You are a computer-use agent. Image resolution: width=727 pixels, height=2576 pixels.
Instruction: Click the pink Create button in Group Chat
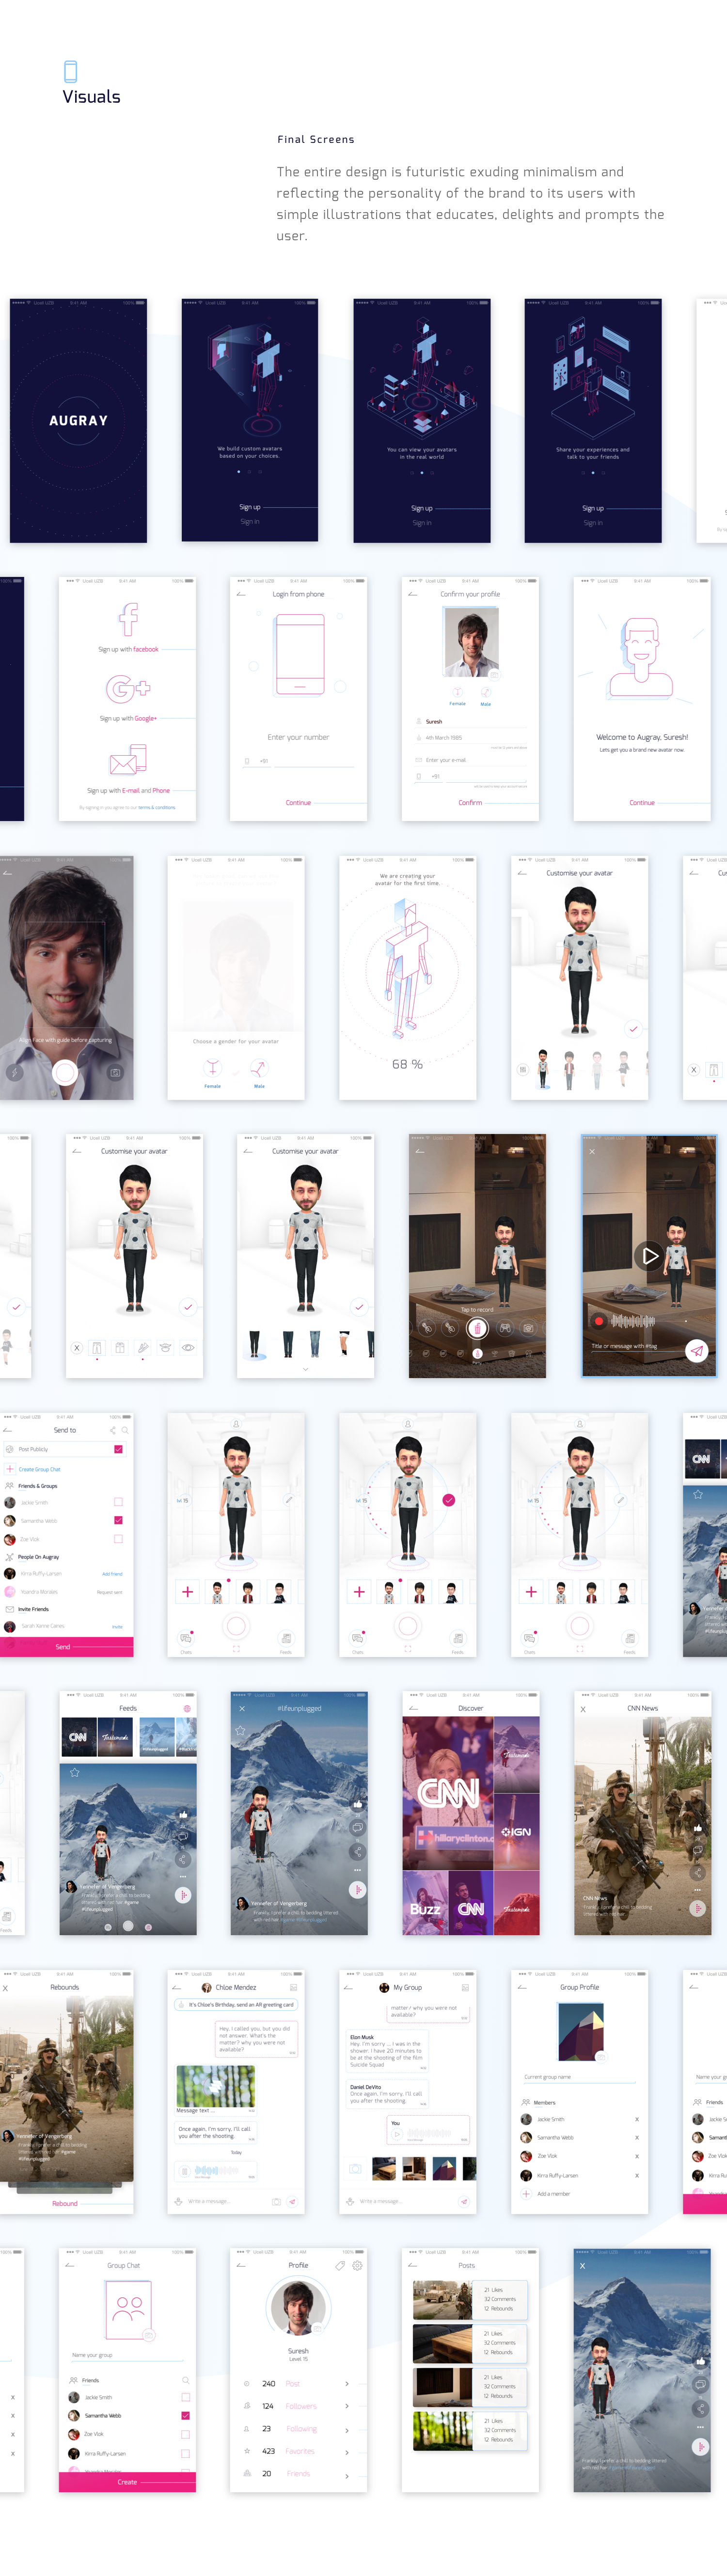(x=127, y=2482)
